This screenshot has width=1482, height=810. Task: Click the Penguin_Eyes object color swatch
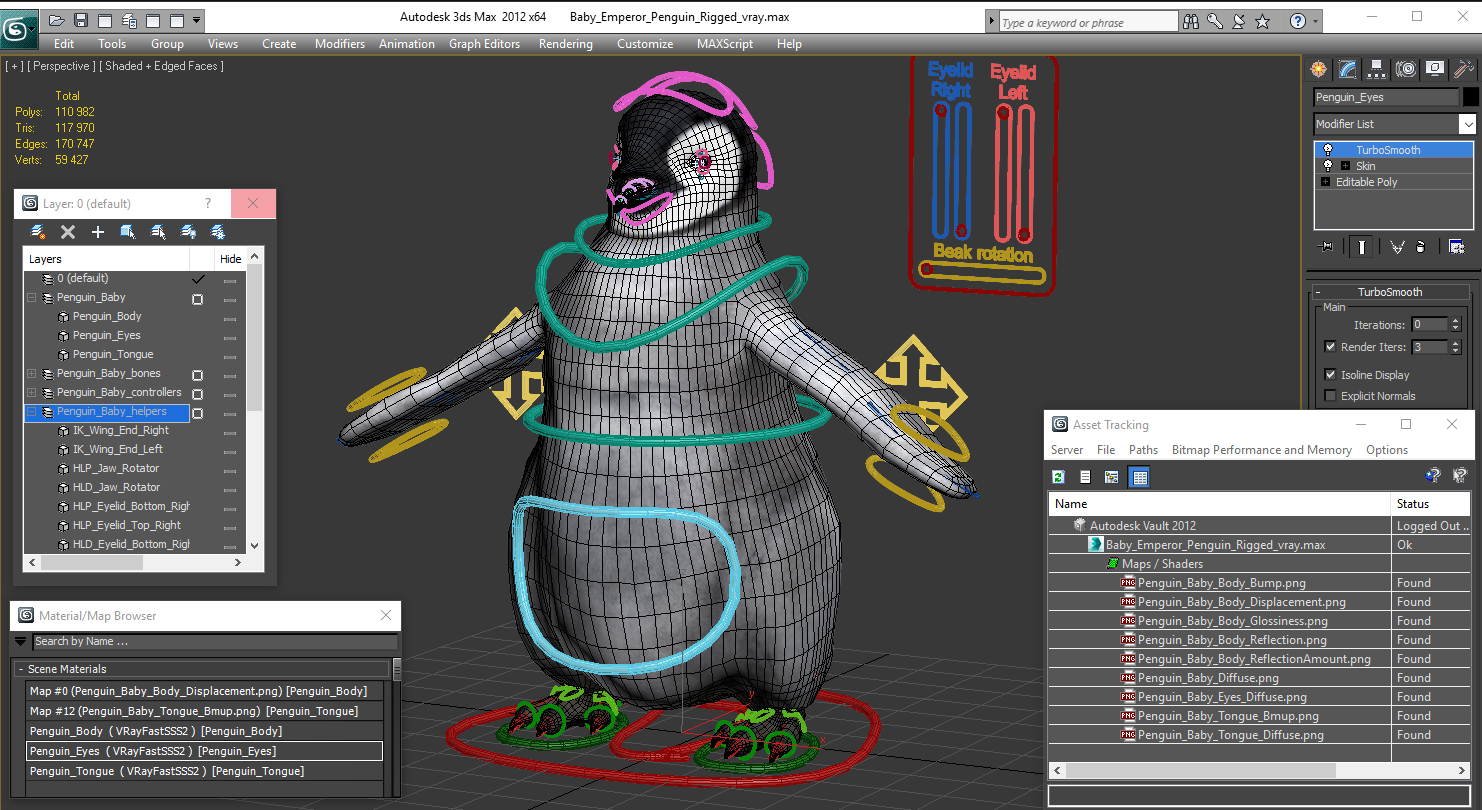(x=1470, y=97)
